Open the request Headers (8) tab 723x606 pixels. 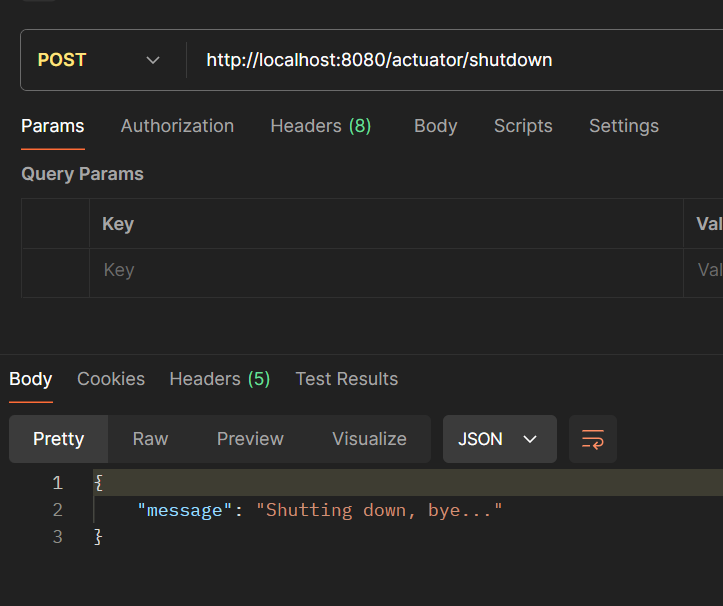click(x=320, y=126)
